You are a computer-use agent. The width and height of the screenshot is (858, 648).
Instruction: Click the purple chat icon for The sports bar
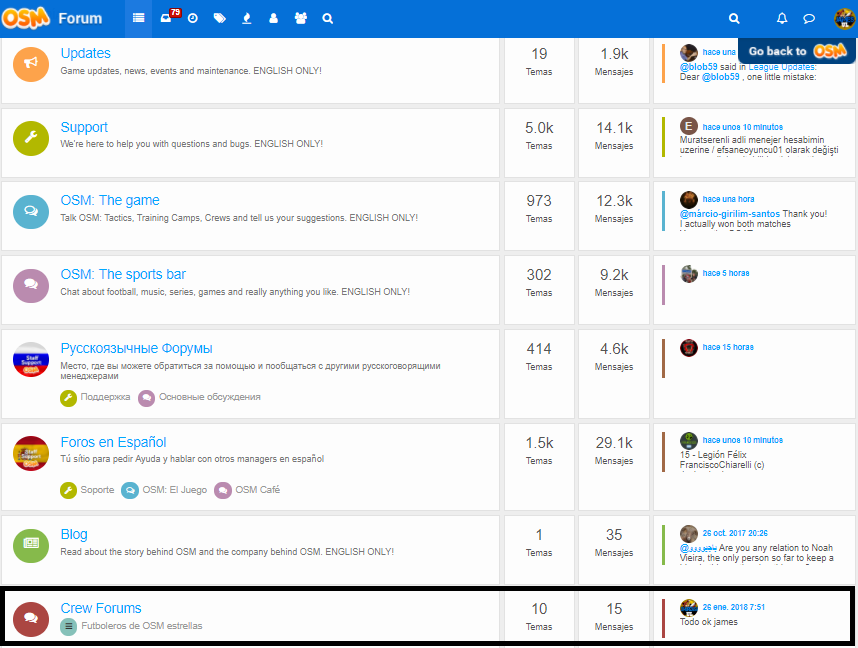(x=31, y=286)
